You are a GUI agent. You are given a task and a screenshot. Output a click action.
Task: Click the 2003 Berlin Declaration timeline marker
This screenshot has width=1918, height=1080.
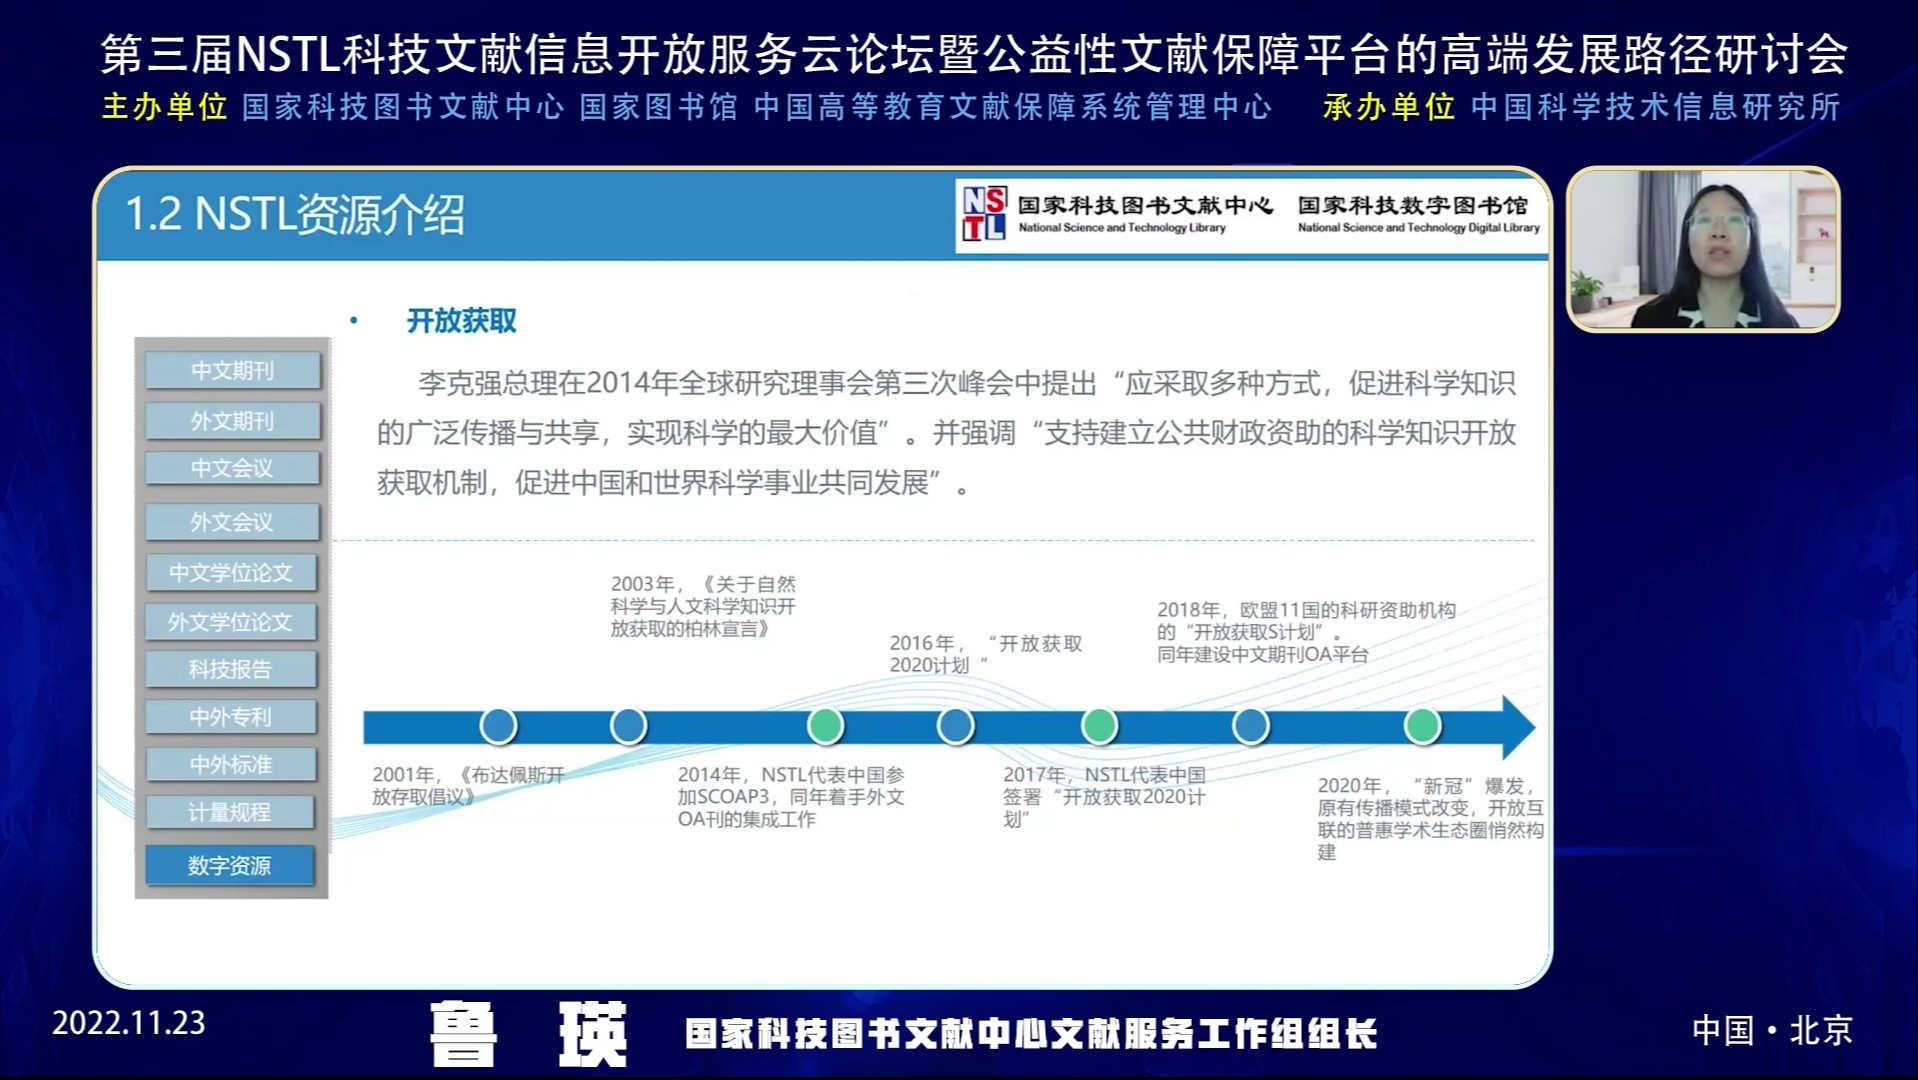coord(628,726)
